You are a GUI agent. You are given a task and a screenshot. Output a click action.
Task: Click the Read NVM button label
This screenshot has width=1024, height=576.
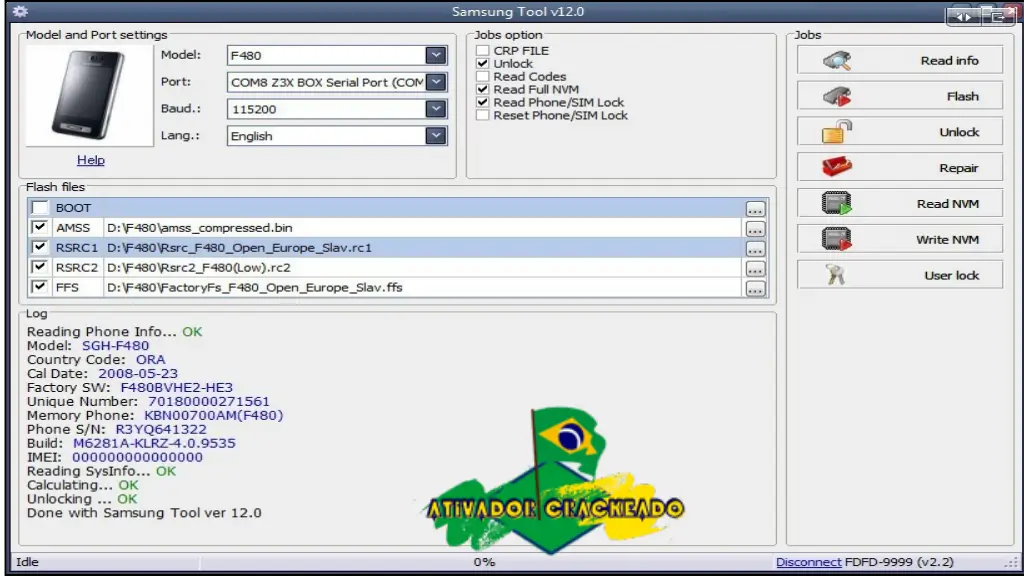[x=948, y=204]
